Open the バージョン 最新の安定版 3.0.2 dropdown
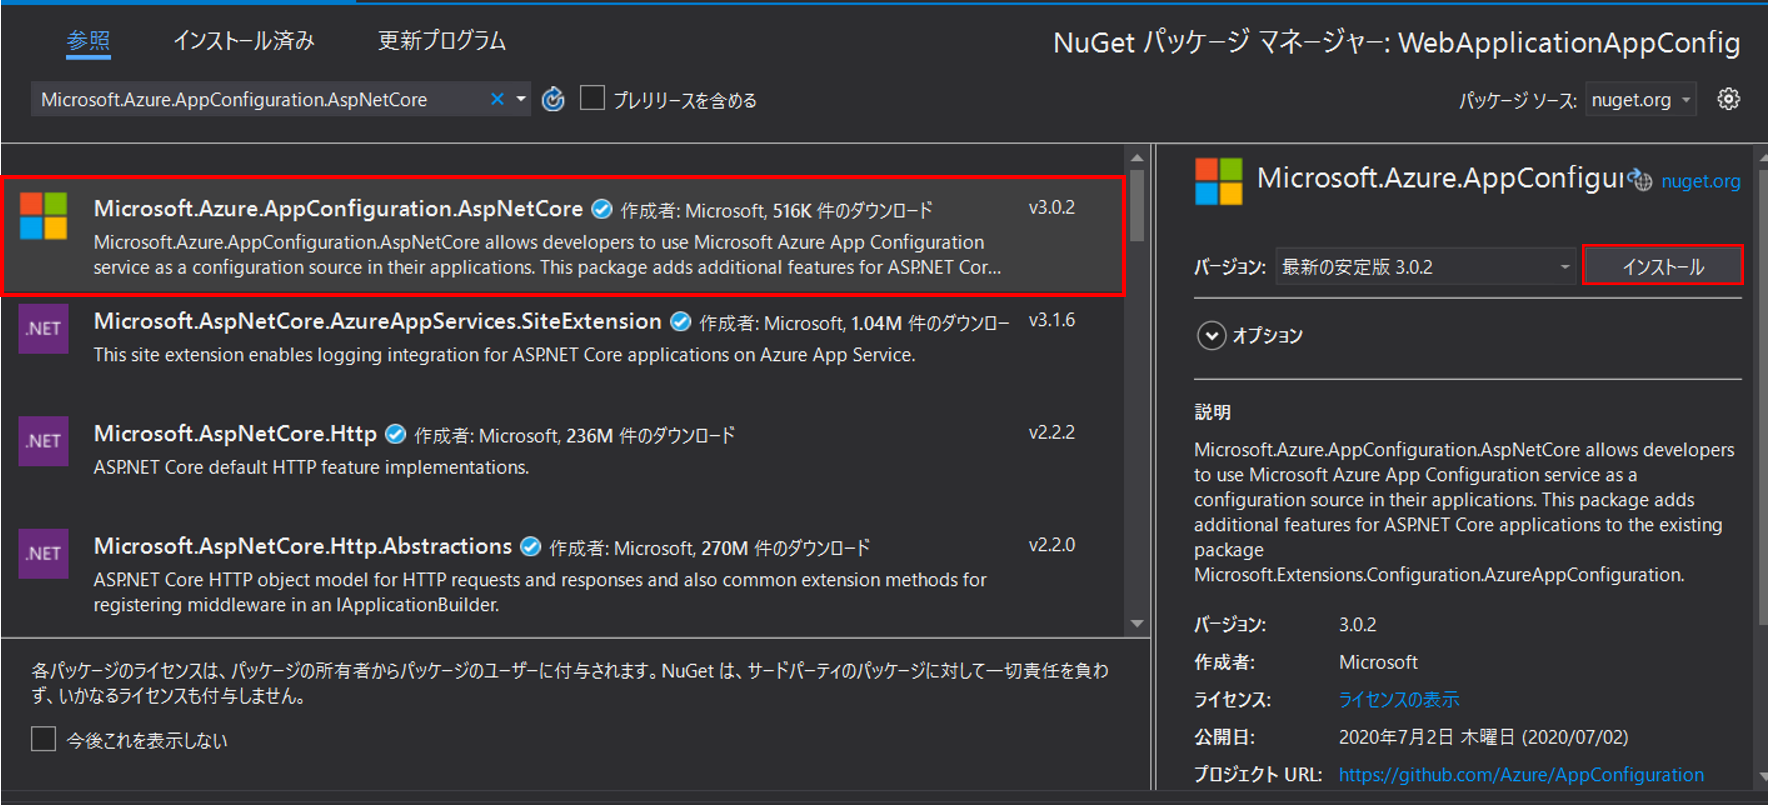This screenshot has width=1768, height=805. 1425,267
